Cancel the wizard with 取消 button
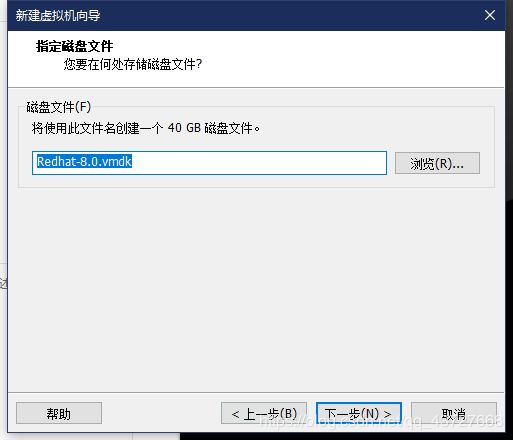Viewport: 513px width, 440px height. (x=454, y=413)
